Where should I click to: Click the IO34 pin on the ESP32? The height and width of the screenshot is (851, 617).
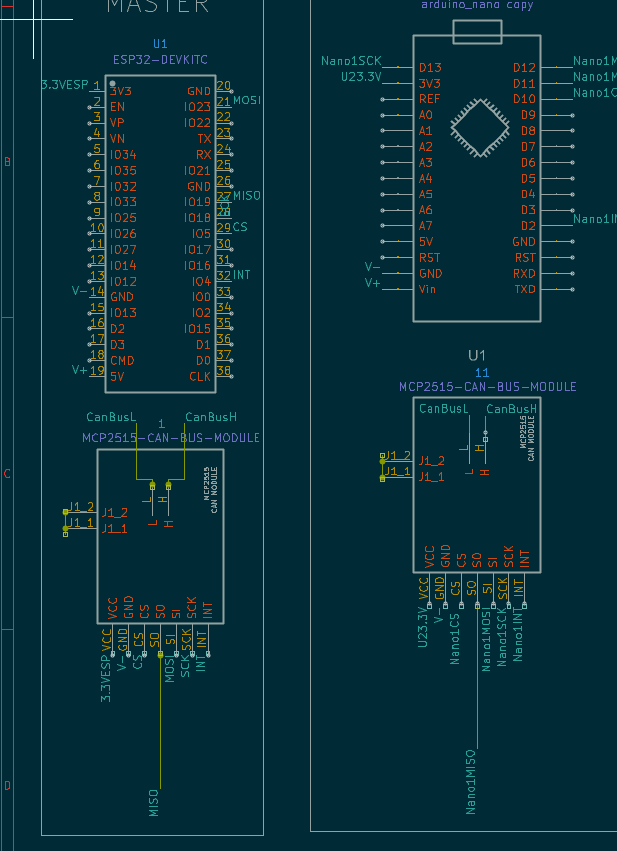point(123,155)
